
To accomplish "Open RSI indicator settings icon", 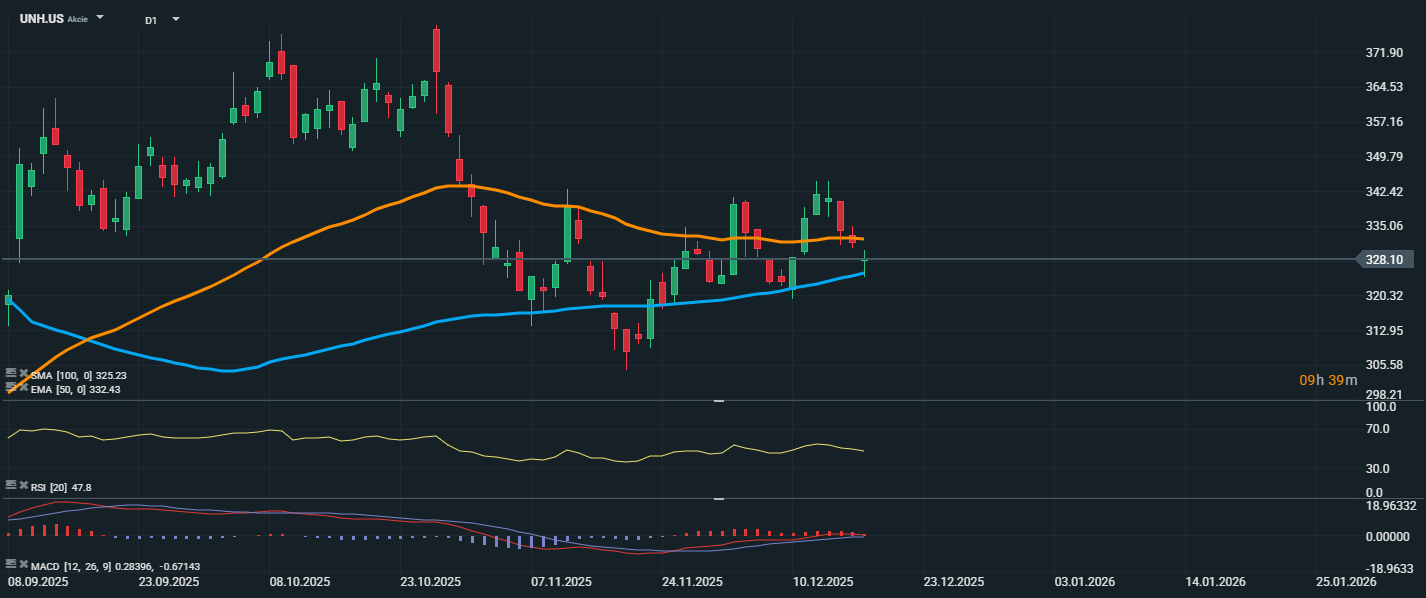I will 10,484.
